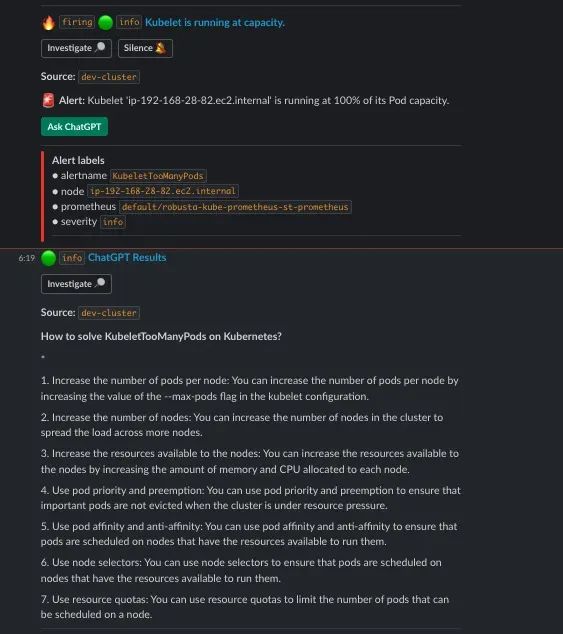The image size is (563, 634).
Task: Click the 6:19 message timestamp
Action: coord(27,258)
